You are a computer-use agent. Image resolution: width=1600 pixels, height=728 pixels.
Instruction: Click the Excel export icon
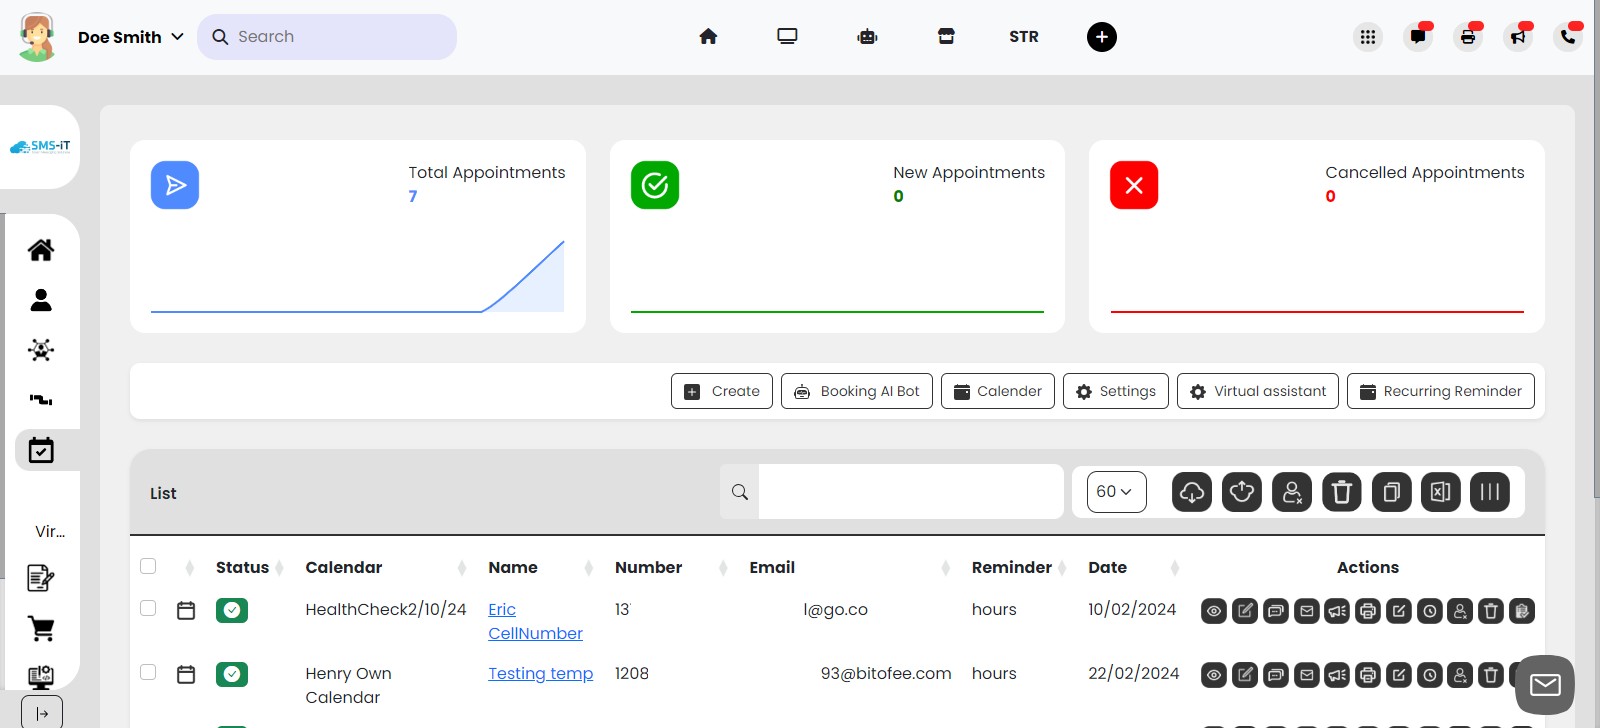1440,492
